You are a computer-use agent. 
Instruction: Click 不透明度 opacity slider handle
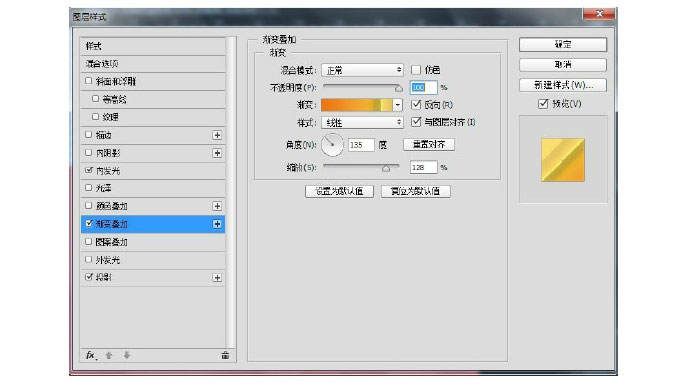tap(398, 88)
